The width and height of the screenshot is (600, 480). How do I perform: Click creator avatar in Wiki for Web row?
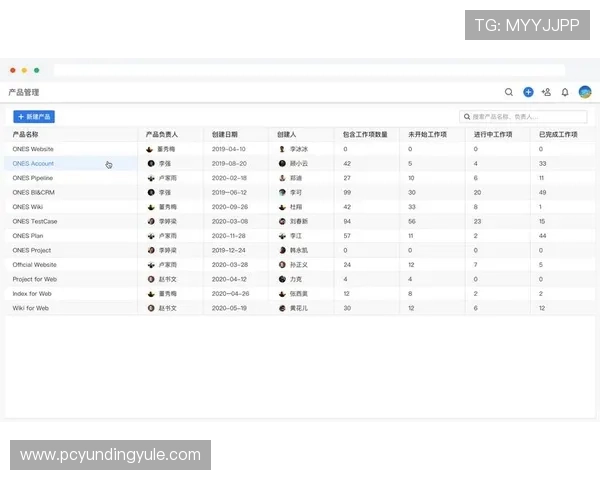(282, 308)
